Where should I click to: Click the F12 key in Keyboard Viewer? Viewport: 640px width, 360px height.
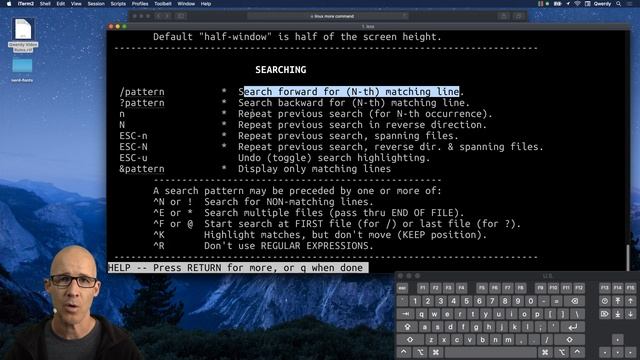point(579,288)
